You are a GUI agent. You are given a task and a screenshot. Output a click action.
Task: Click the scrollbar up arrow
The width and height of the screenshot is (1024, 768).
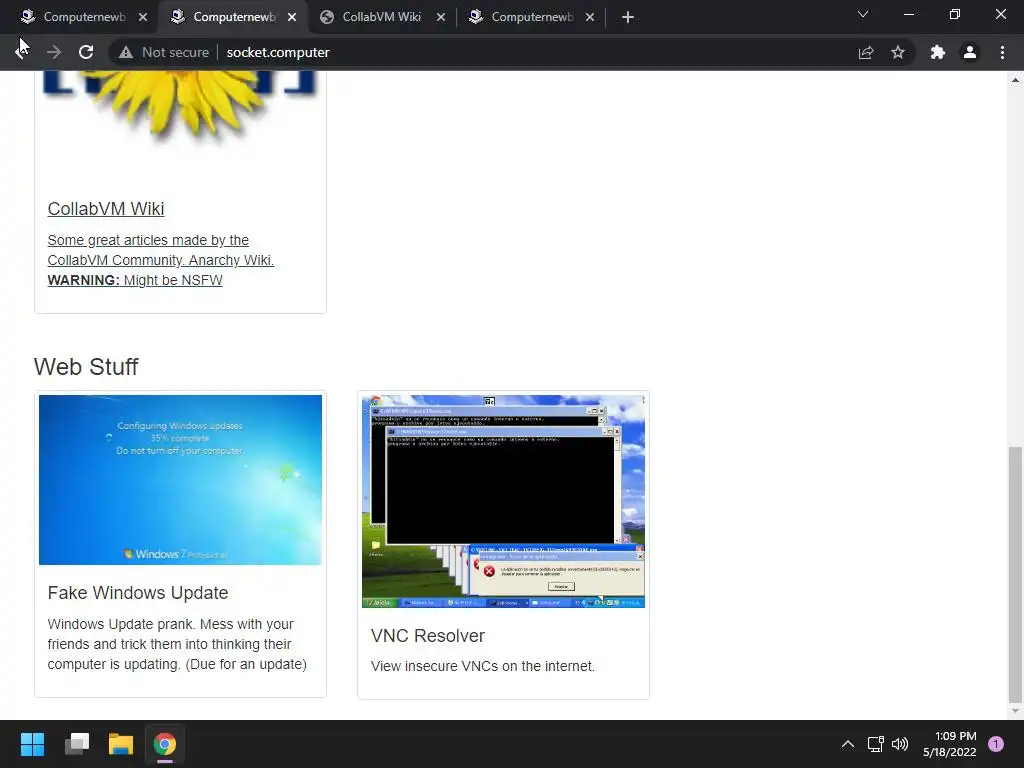[x=1015, y=80]
